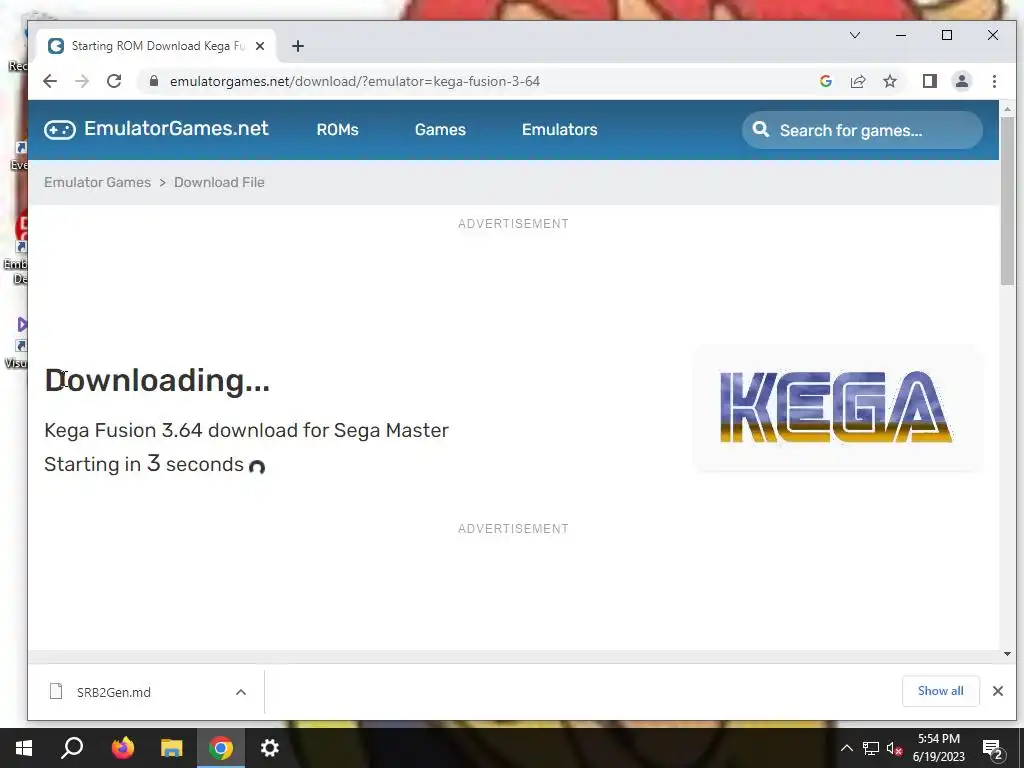
Task: Click the Search for games field
Action: (x=862, y=130)
